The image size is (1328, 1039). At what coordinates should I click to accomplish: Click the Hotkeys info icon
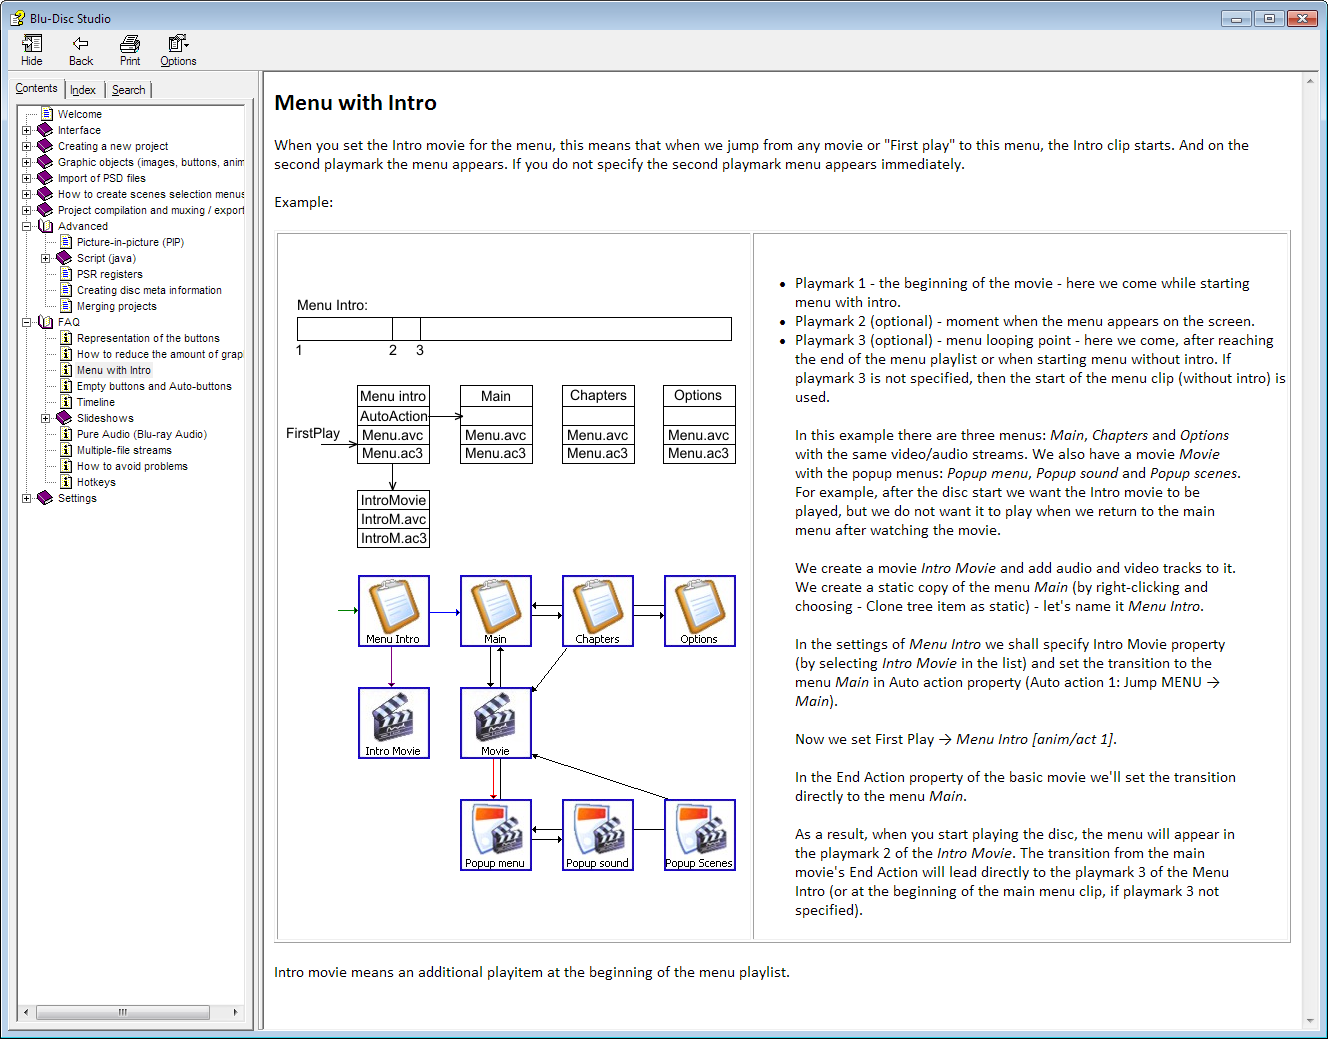pos(66,482)
